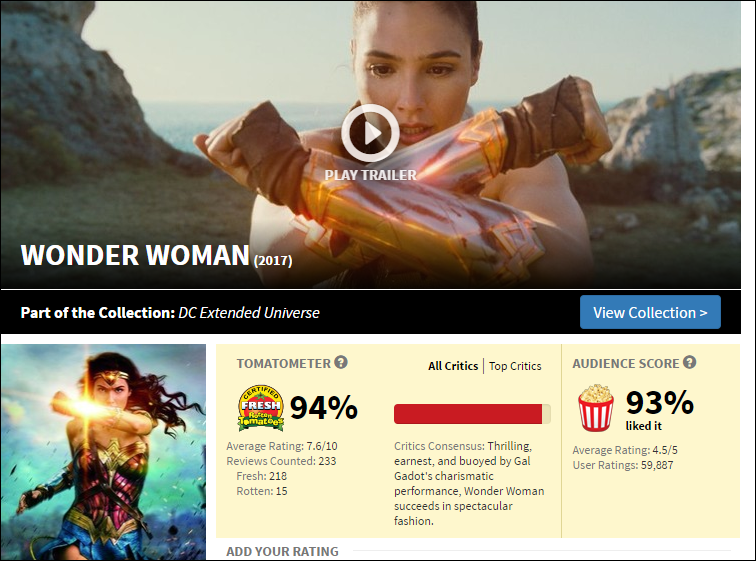Click the Fresh: 218 count line
The height and width of the screenshot is (561, 756).
(x=261, y=476)
